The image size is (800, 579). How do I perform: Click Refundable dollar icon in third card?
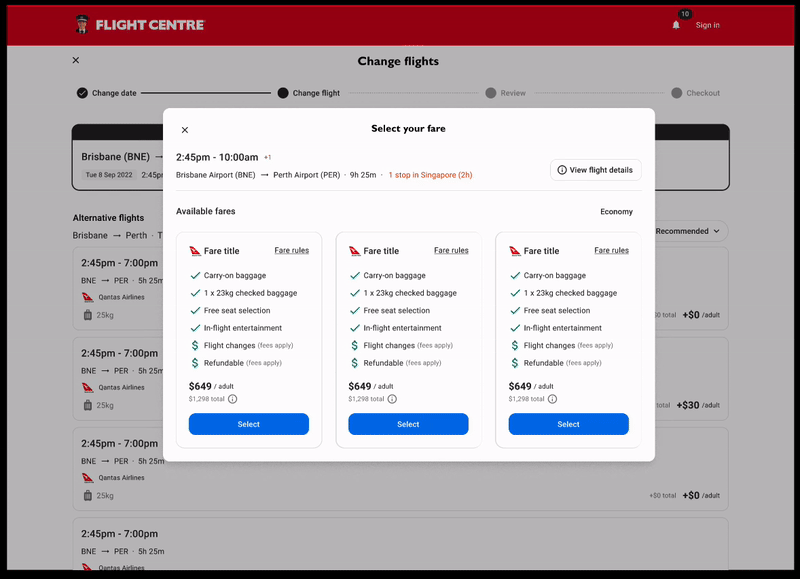(x=515, y=363)
